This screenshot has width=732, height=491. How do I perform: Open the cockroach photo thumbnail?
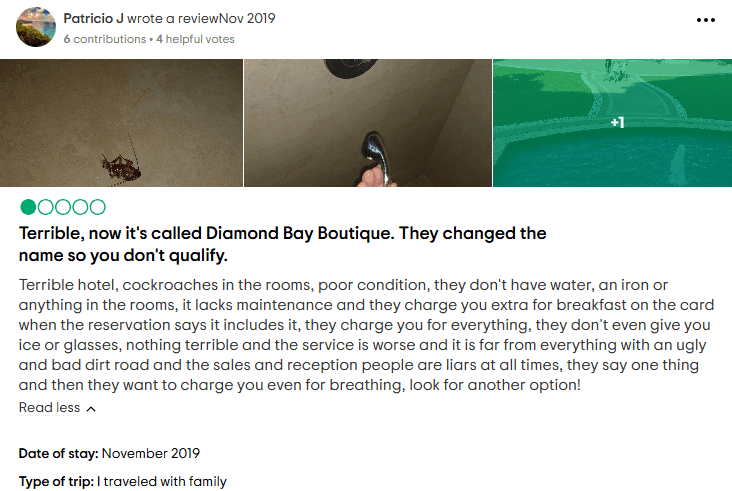(x=121, y=123)
